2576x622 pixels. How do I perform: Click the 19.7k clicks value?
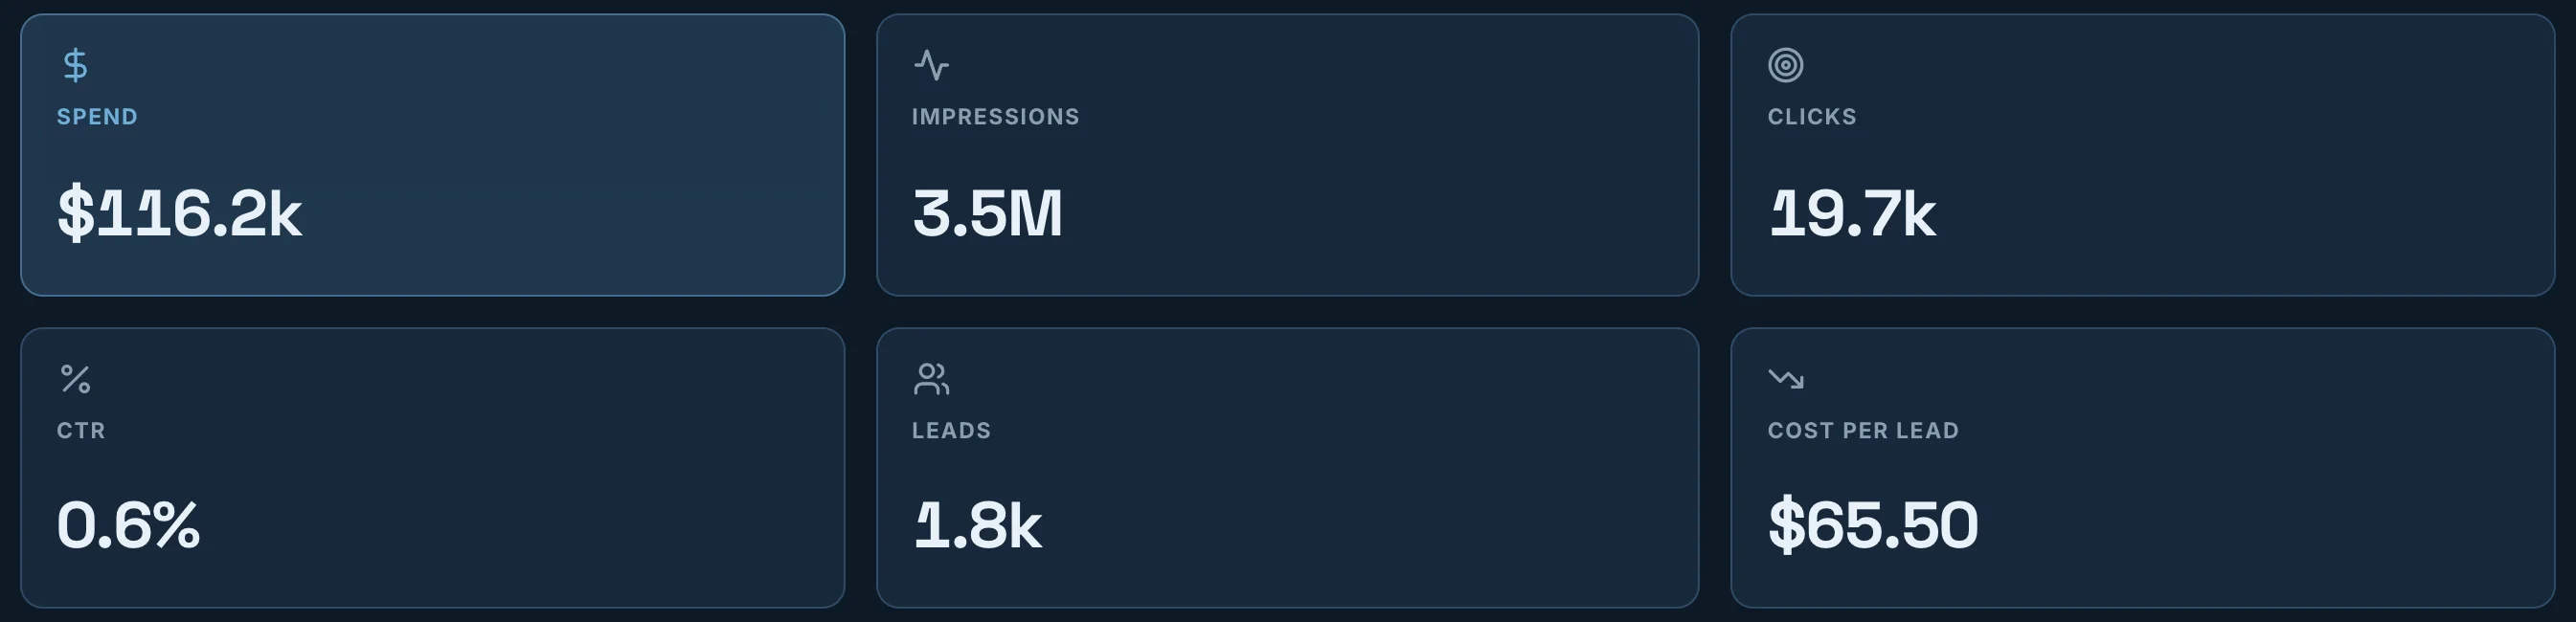(1852, 214)
